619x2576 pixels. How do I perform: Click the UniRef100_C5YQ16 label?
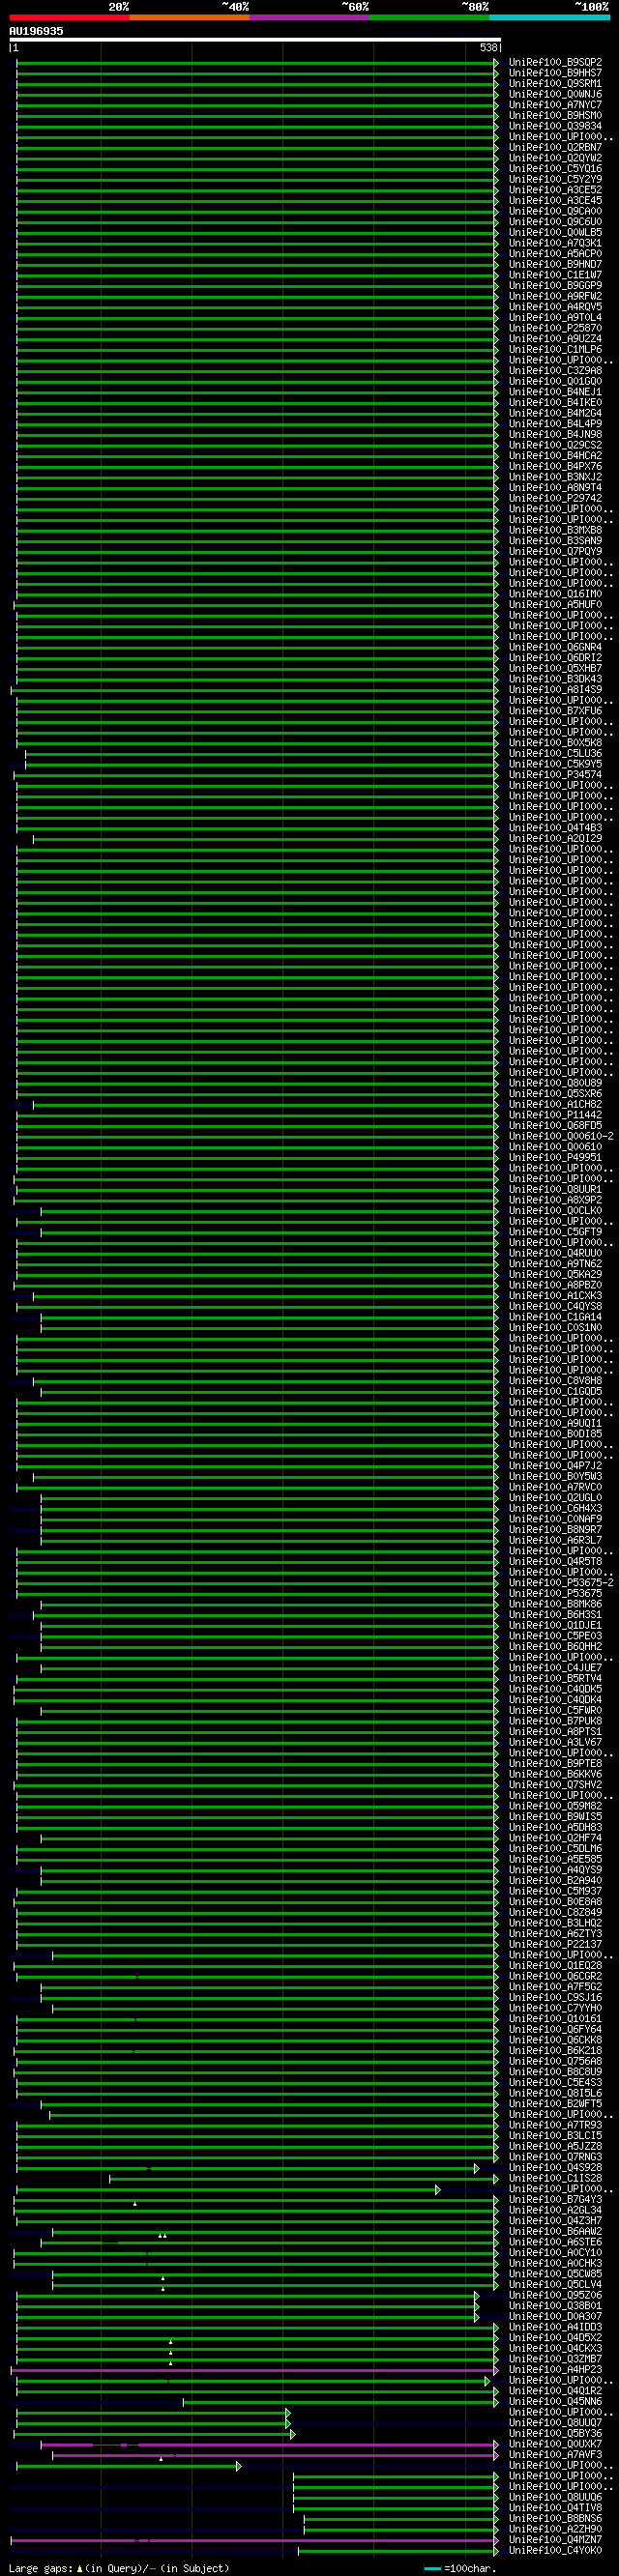point(555,169)
